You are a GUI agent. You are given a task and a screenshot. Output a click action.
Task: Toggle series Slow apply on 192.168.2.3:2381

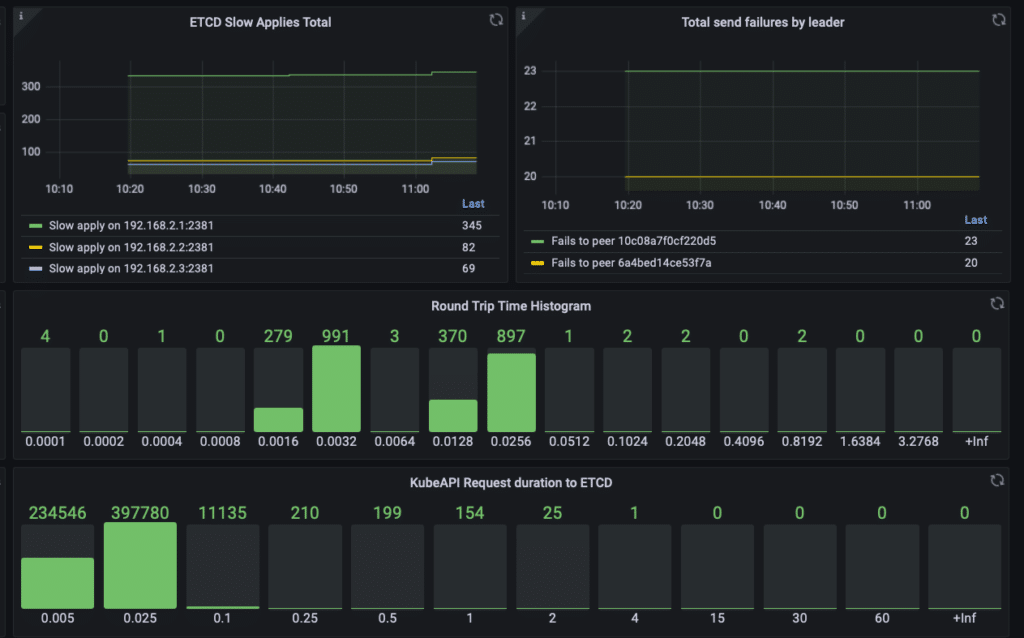point(131,268)
